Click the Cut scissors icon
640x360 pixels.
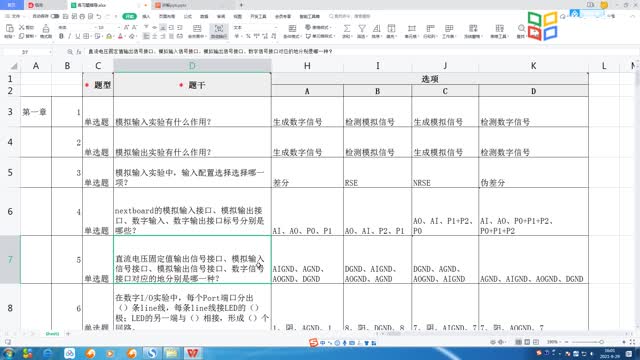click(x=22, y=27)
